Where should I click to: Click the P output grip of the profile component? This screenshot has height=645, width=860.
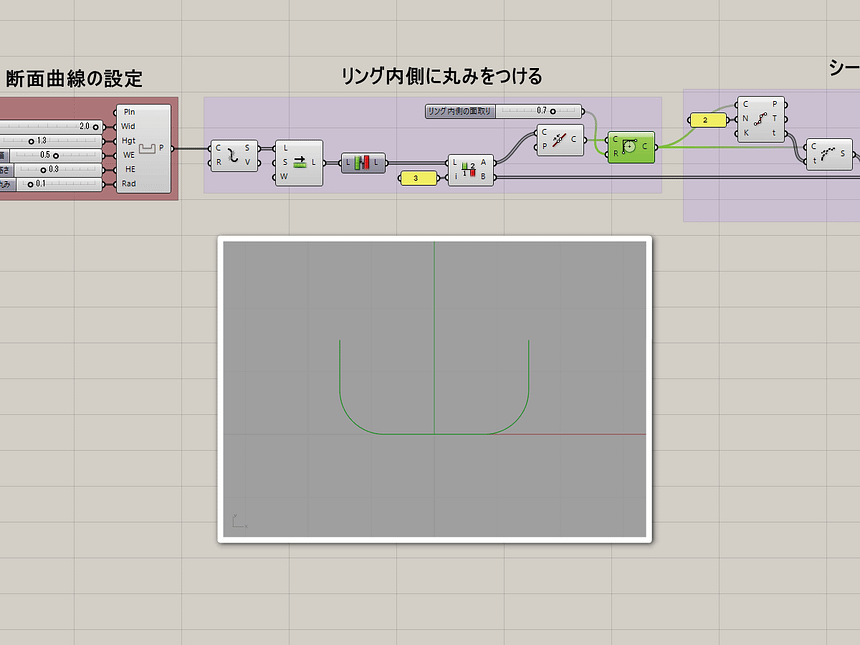[x=172, y=147]
